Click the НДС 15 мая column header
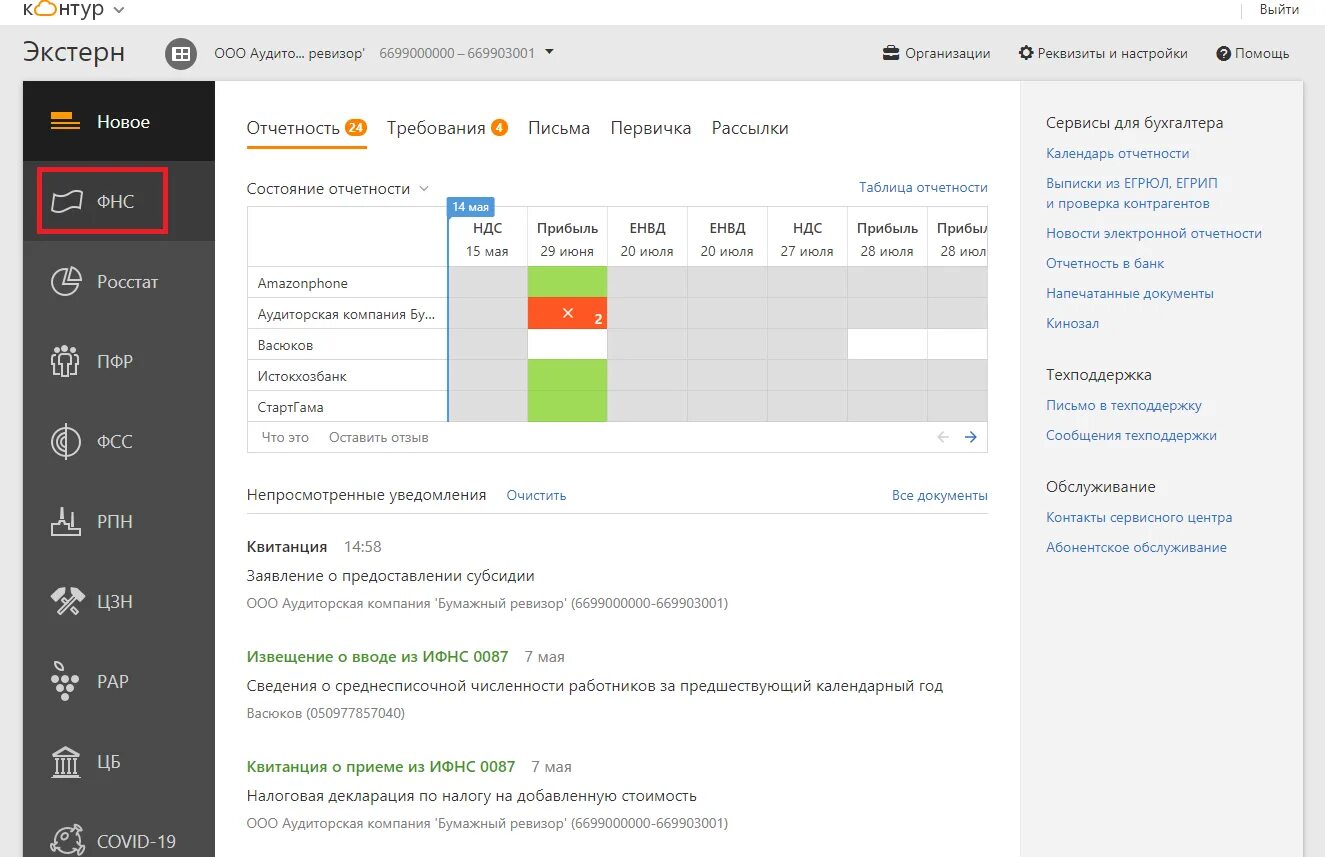The image size is (1325, 857). click(x=487, y=239)
